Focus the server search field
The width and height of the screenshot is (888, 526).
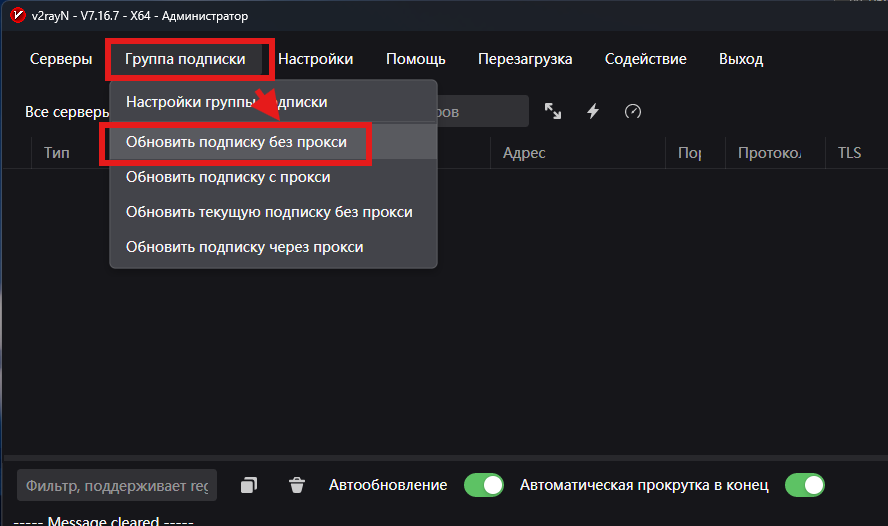click(481, 112)
